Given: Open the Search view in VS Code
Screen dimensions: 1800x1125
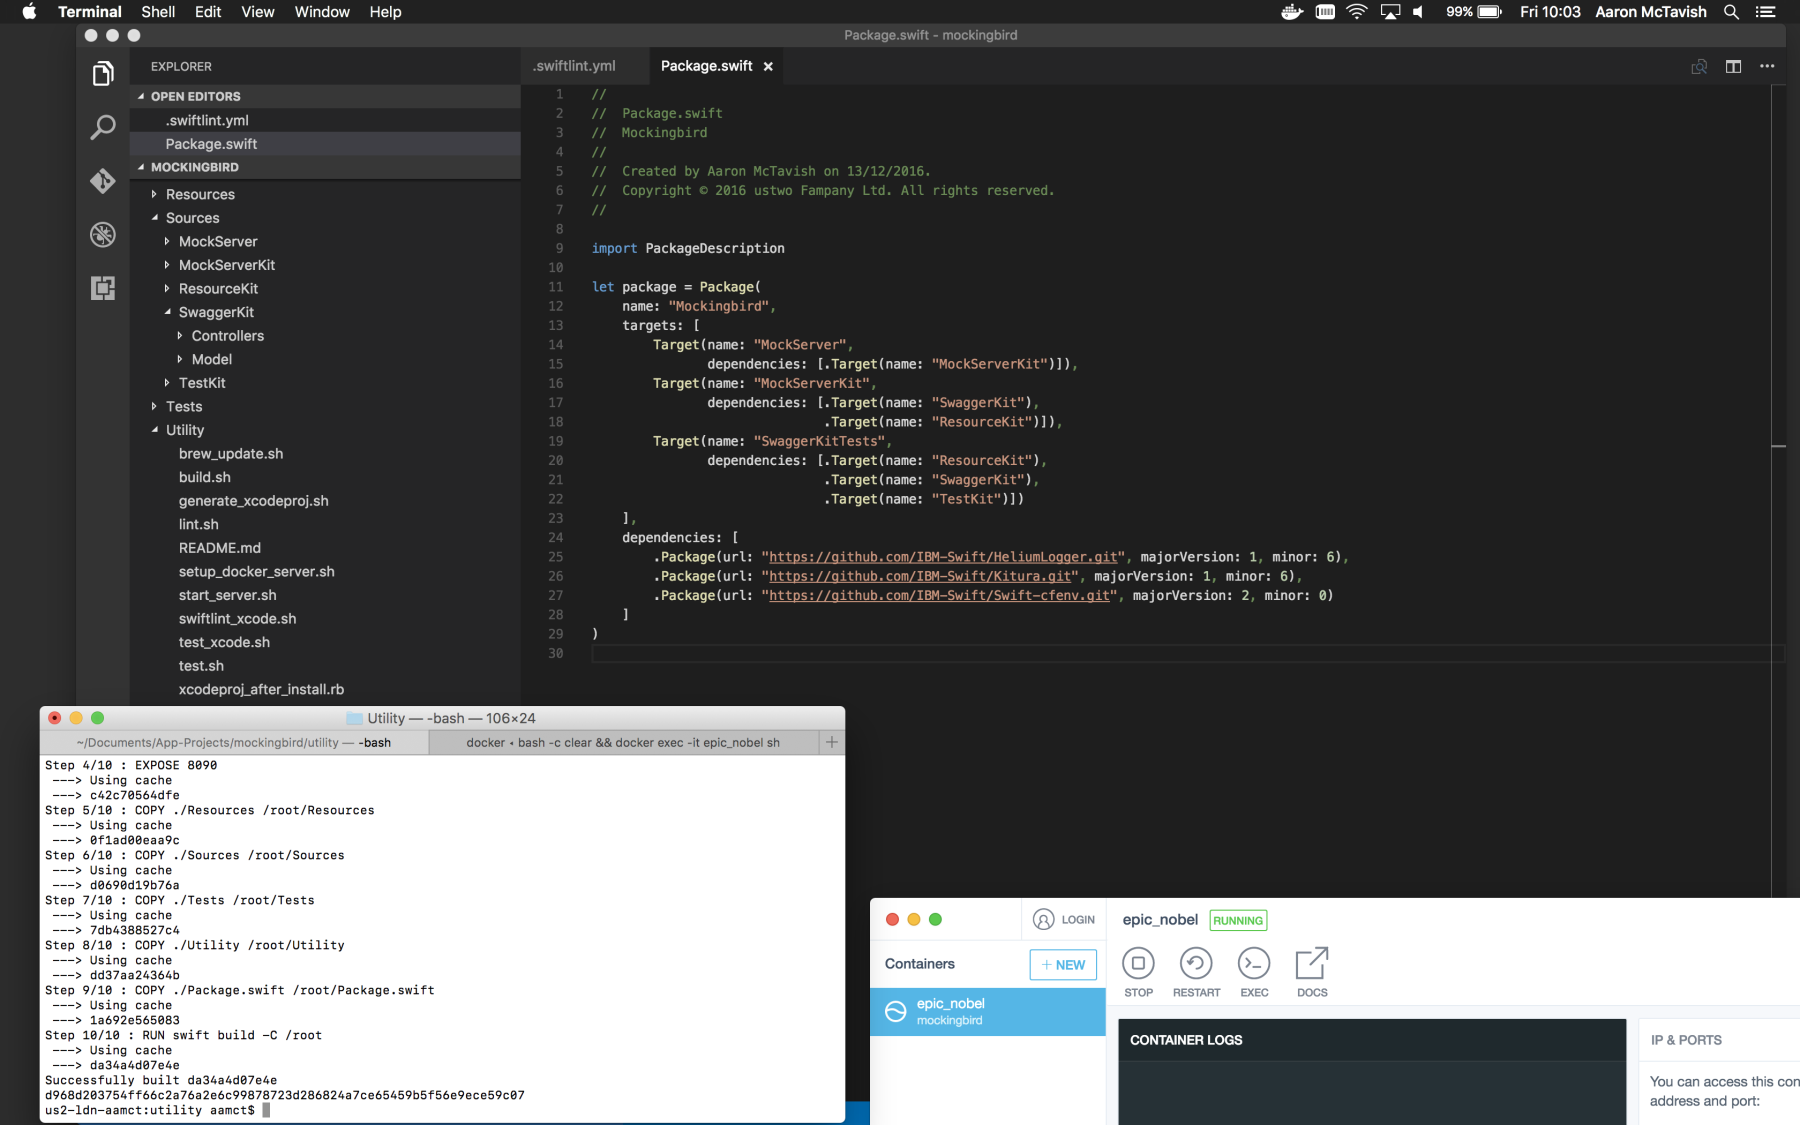Looking at the screenshot, I should tap(102, 128).
